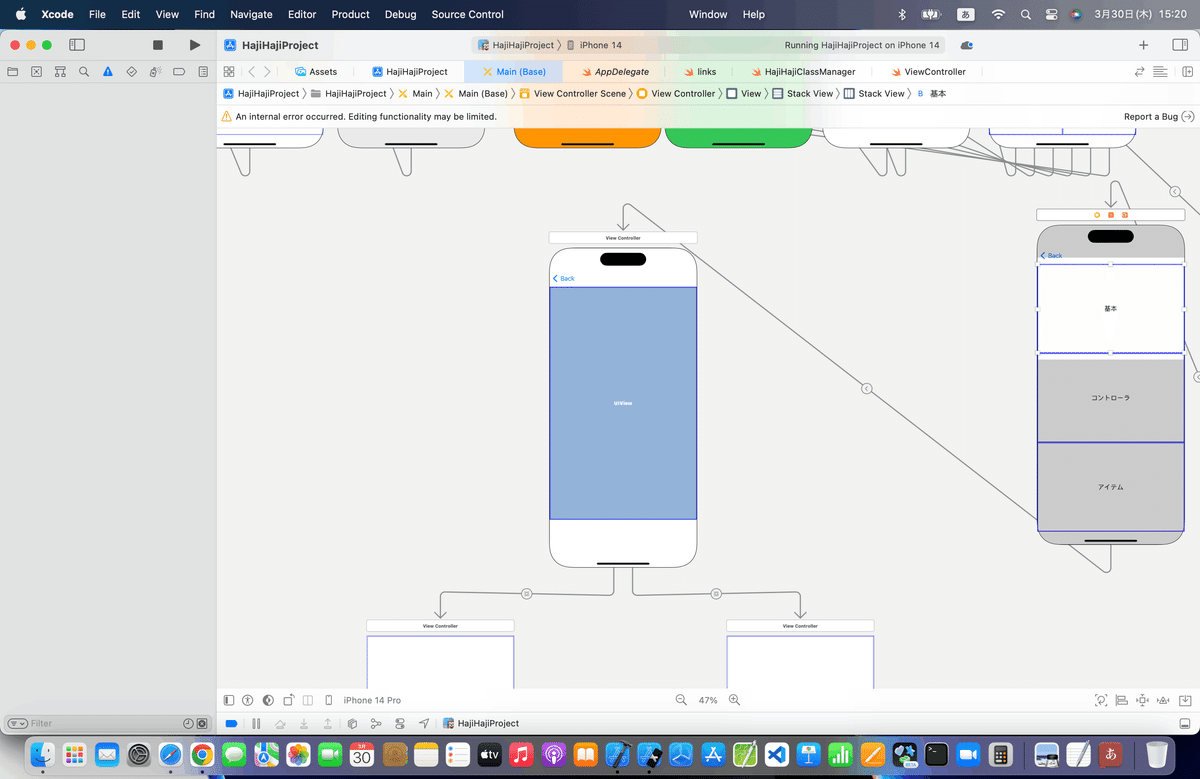Viewport: 1200px width, 779px height.
Task: Choose iPhone 14 run destination
Action: [x=594, y=45]
